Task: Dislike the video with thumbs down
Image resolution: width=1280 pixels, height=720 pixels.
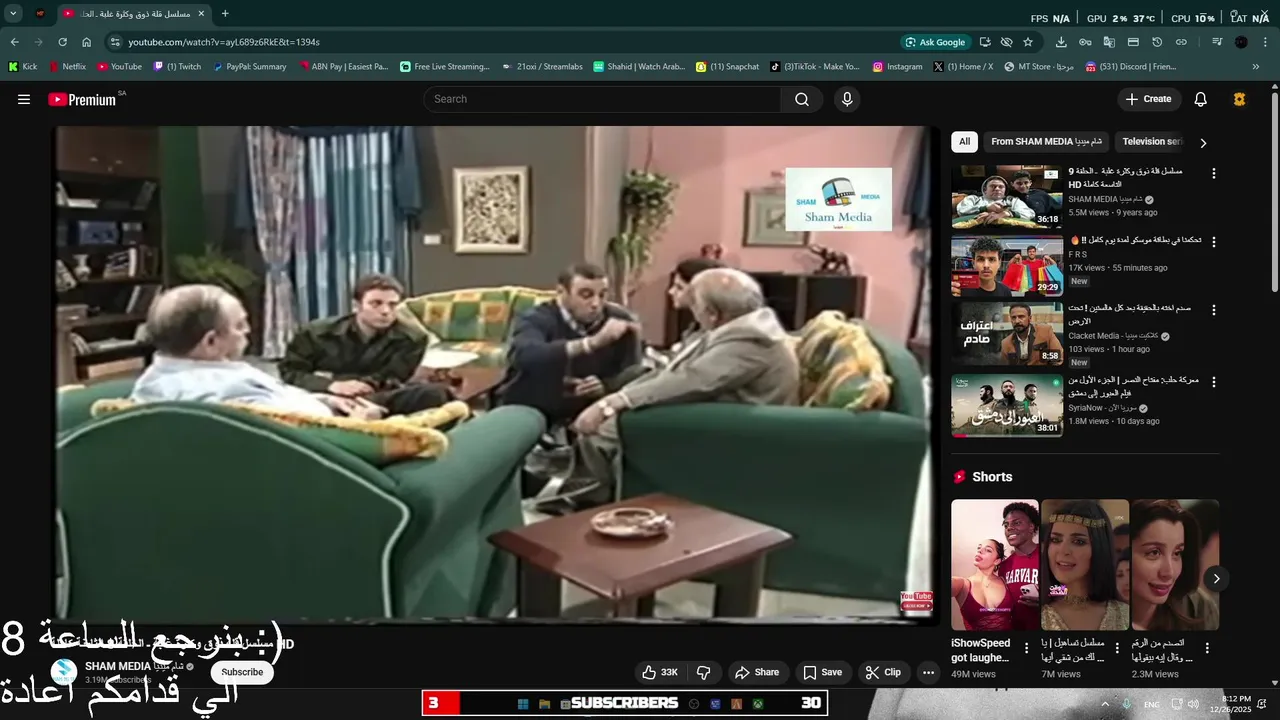Action: pos(704,673)
